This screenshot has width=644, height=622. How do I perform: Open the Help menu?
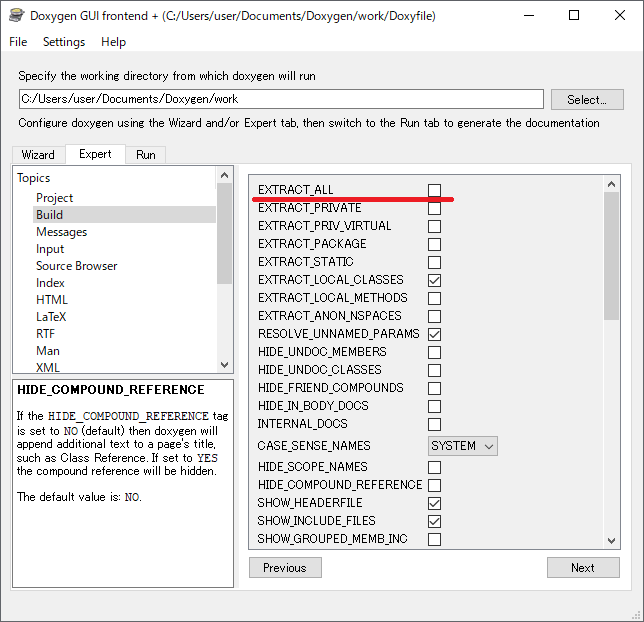point(113,42)
